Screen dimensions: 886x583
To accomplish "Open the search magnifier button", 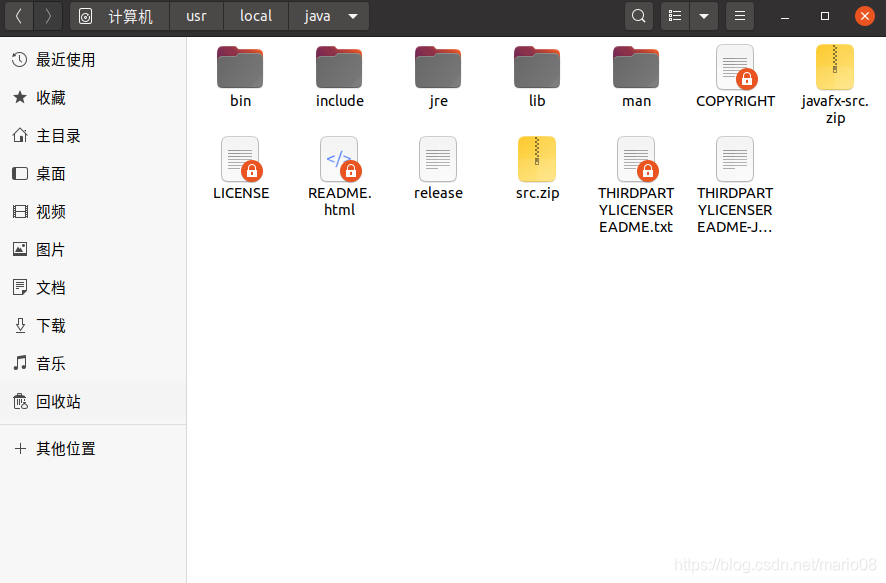I will [x=639, y=16].
